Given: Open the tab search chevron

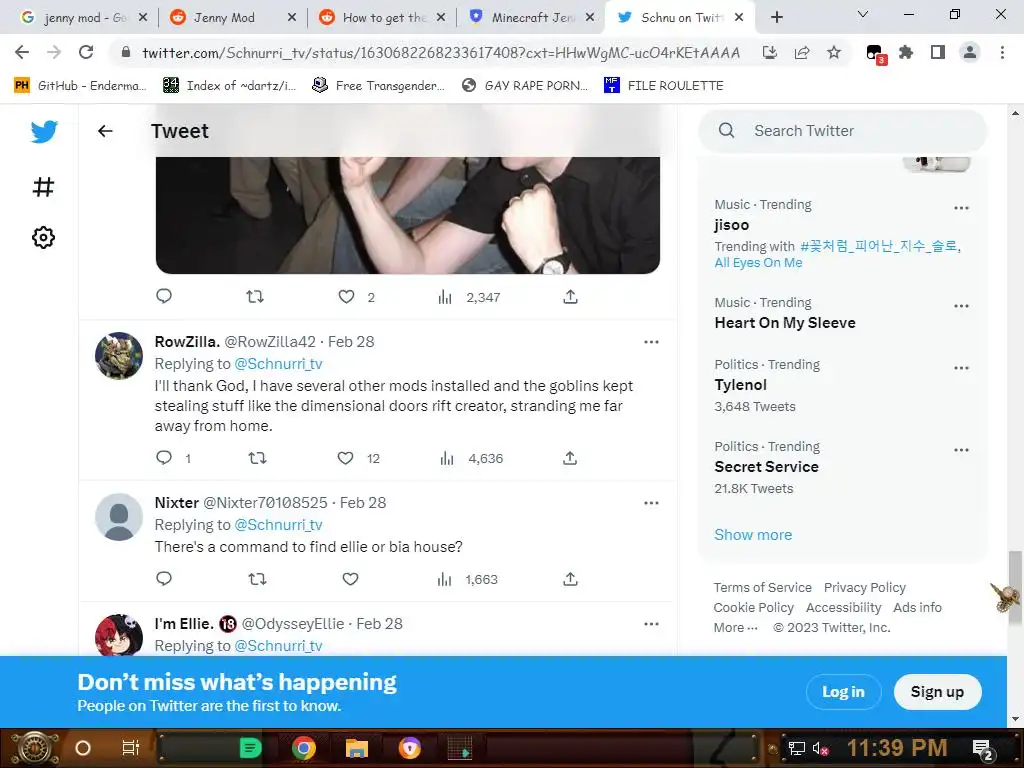Looking at the screenshot, I should tap(863, 14).
